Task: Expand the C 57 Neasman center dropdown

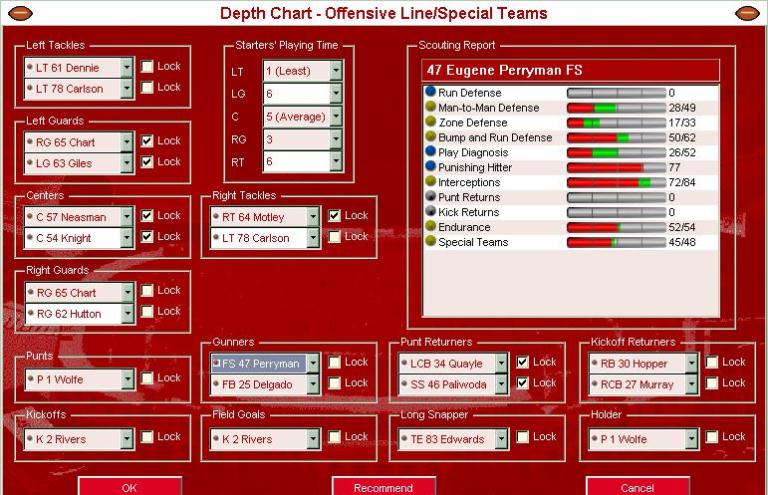Action: point(127,216)
